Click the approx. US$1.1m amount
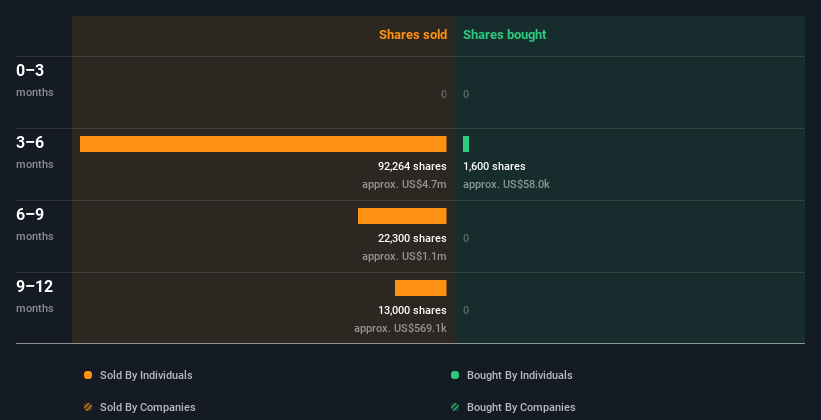This screenshot has height=420, width=821. (404, 257)
